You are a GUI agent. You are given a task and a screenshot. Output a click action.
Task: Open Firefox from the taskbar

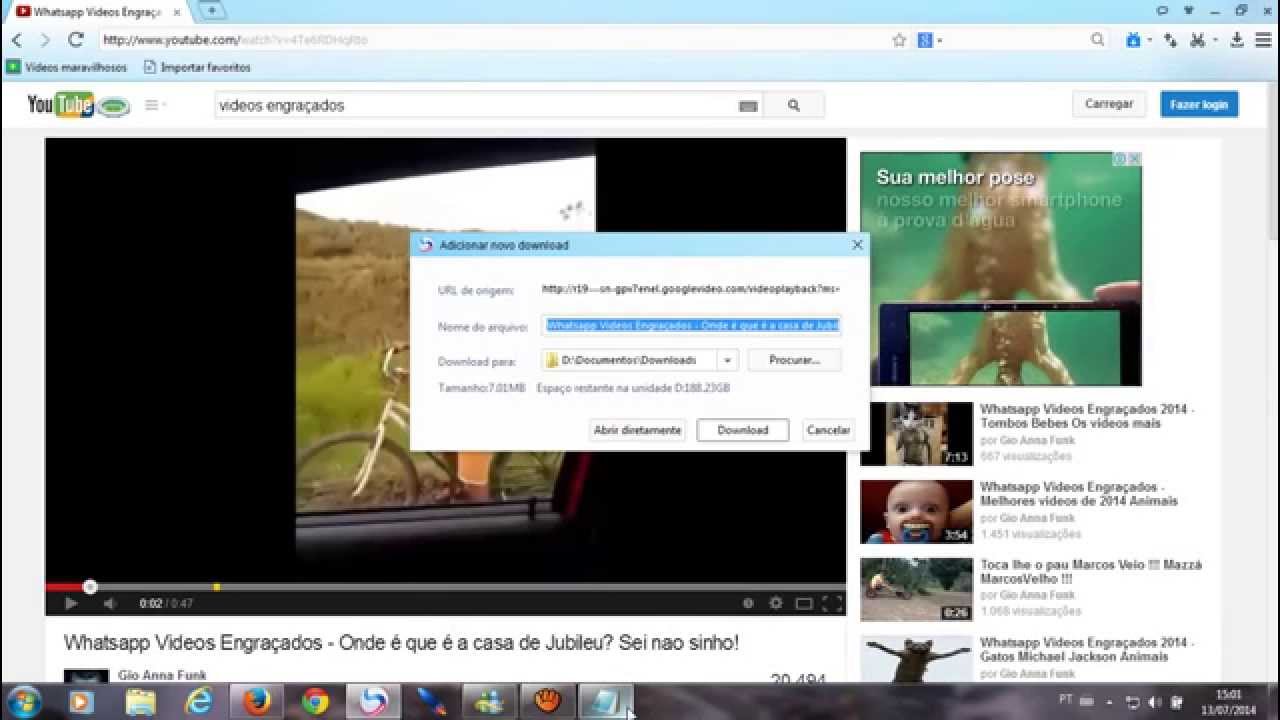(257, 702)
